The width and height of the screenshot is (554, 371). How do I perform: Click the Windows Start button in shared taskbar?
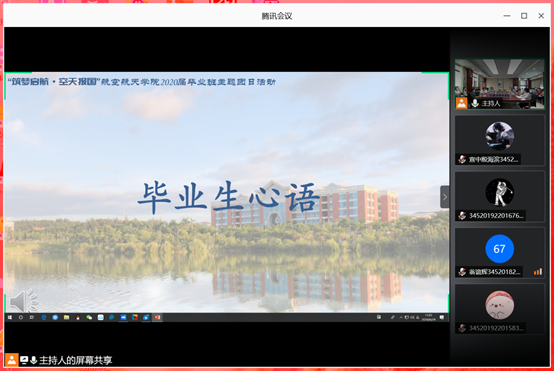(x=10, y=317)
